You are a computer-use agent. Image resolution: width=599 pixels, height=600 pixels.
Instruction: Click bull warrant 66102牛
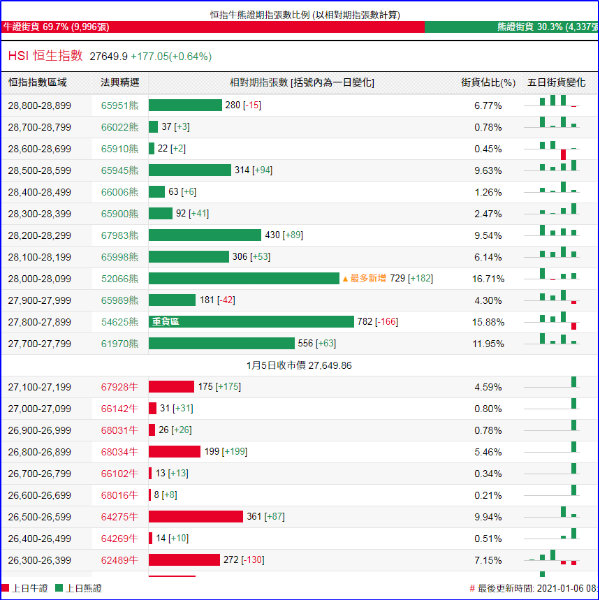[119, 474]
